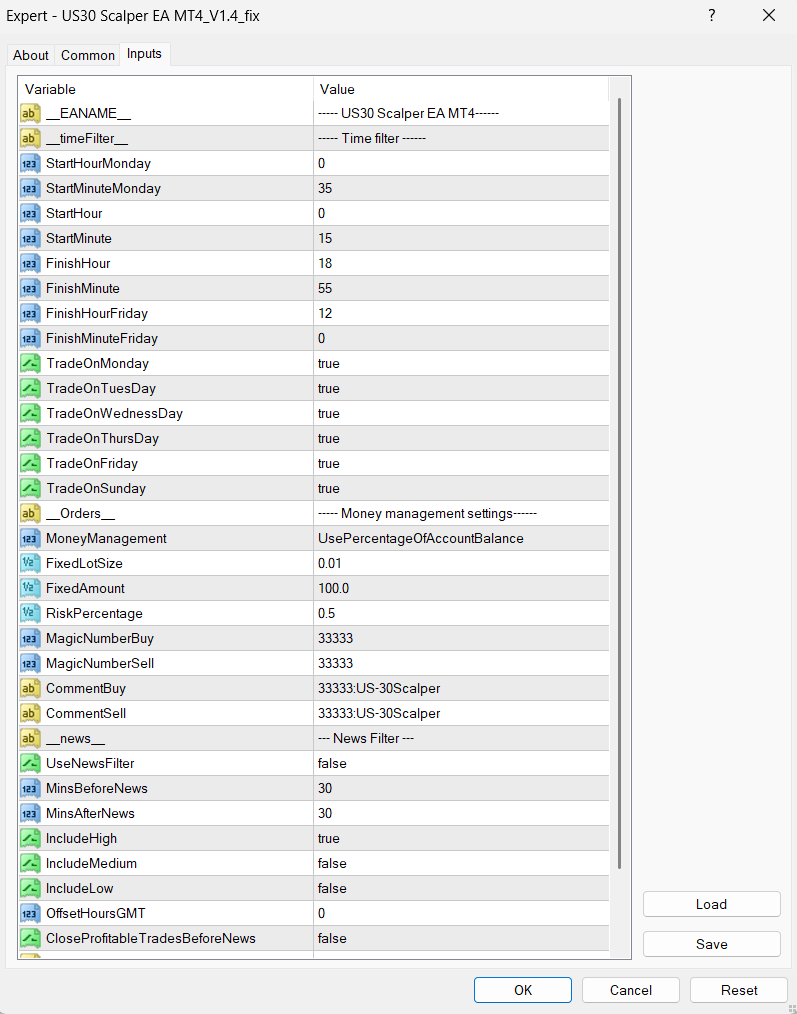Viewport: 797px width, 1014px height.
Task: Click the Reset button
Action: [738, 990]
